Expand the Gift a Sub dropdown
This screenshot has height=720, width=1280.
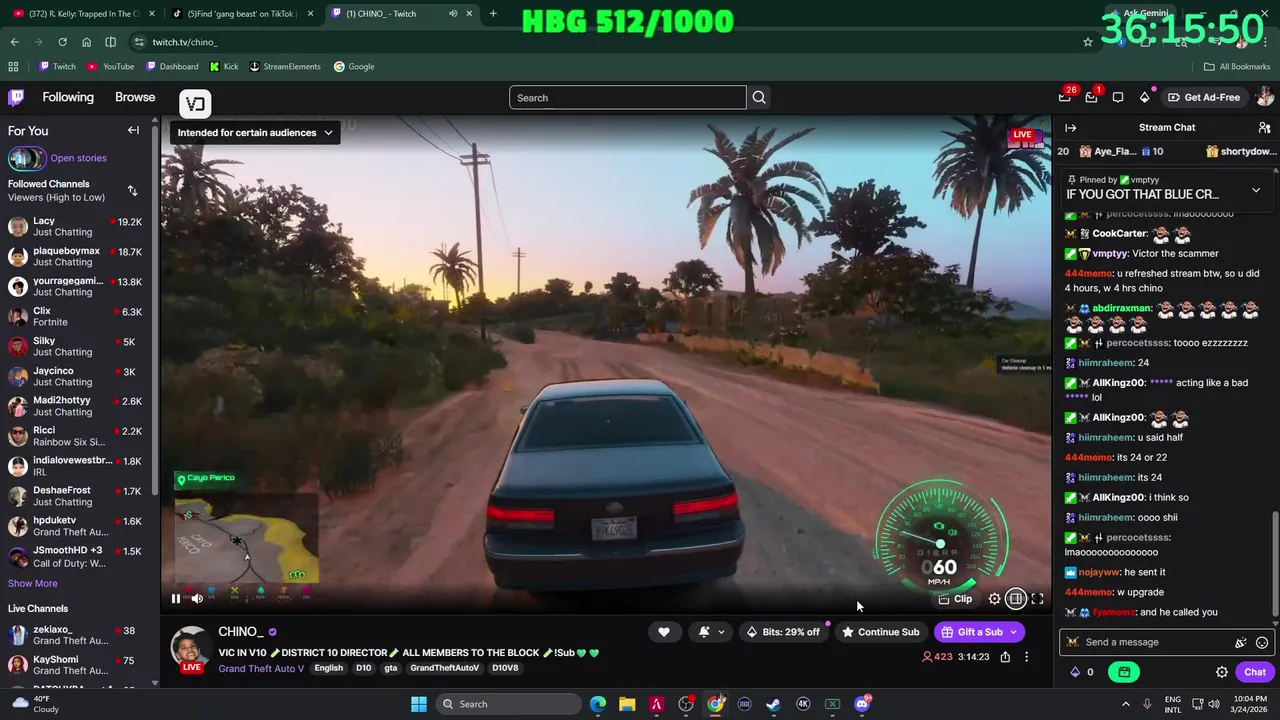point(1013,632)
